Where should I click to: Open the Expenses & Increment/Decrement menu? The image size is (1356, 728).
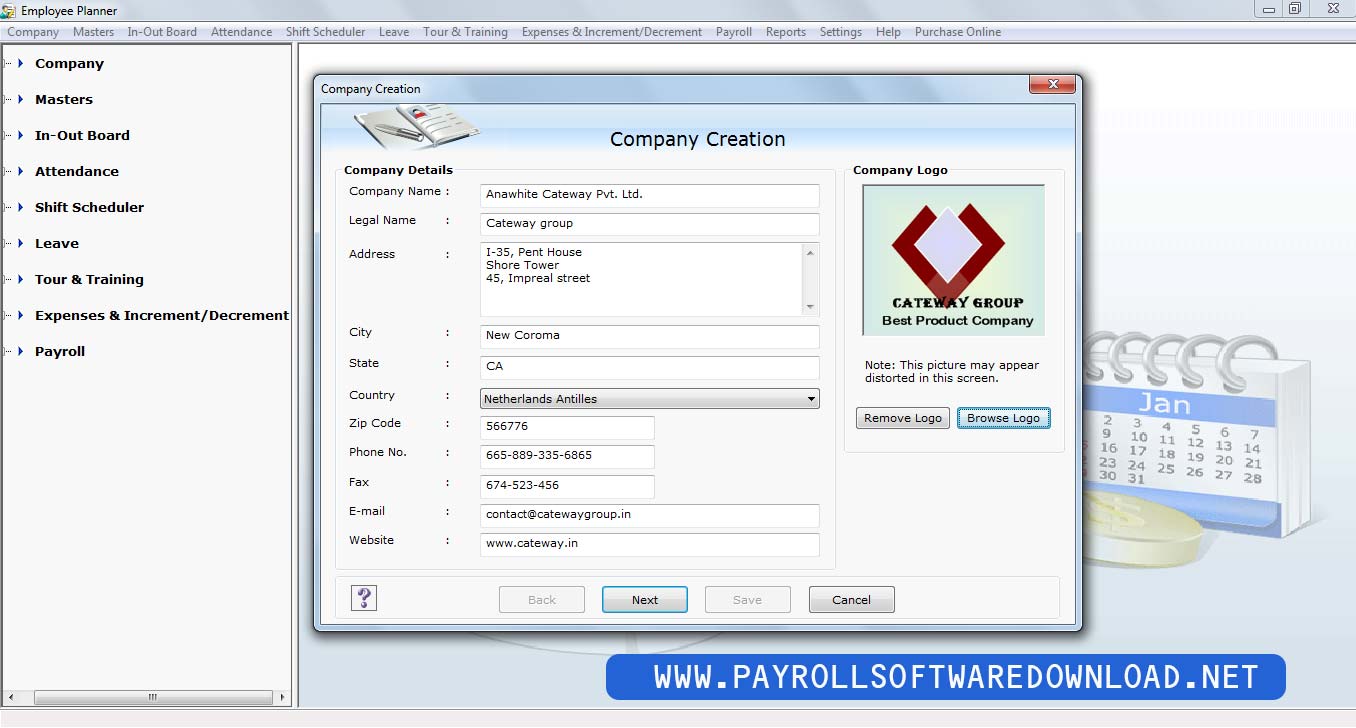point(612,32)
